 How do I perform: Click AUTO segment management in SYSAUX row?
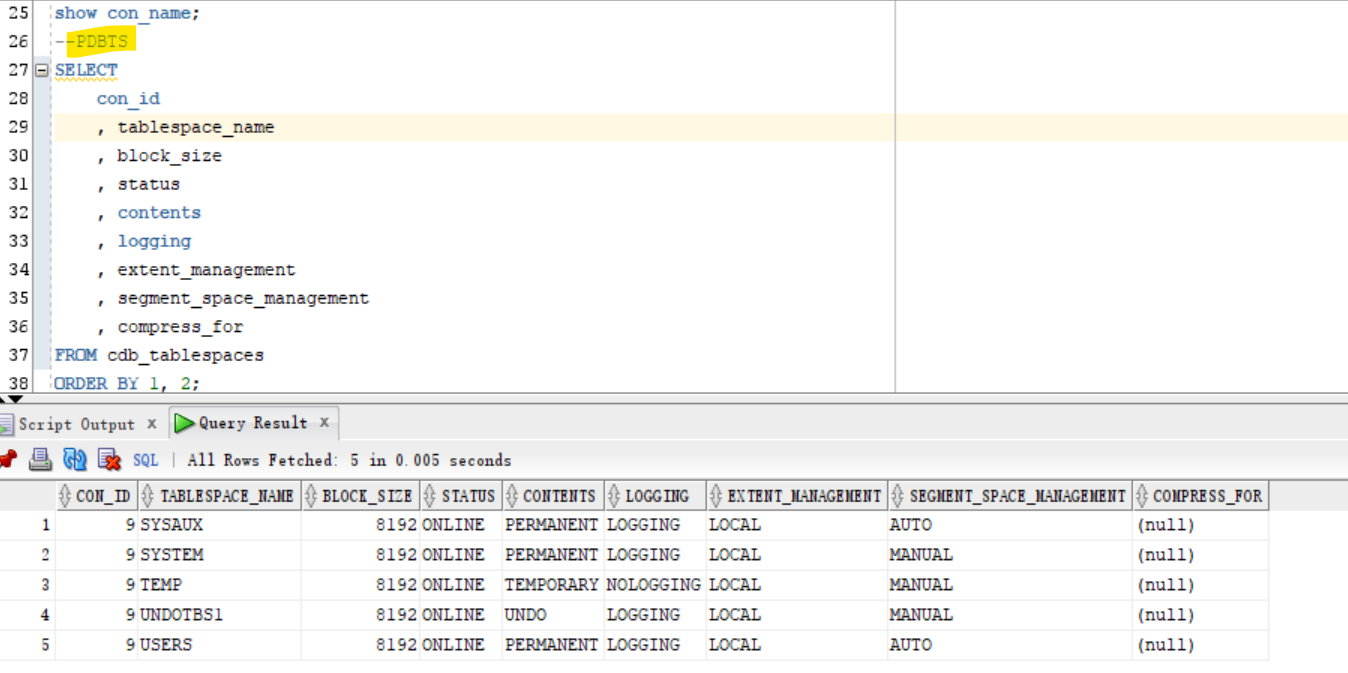pyautogui.click(x=1009, y=525)
